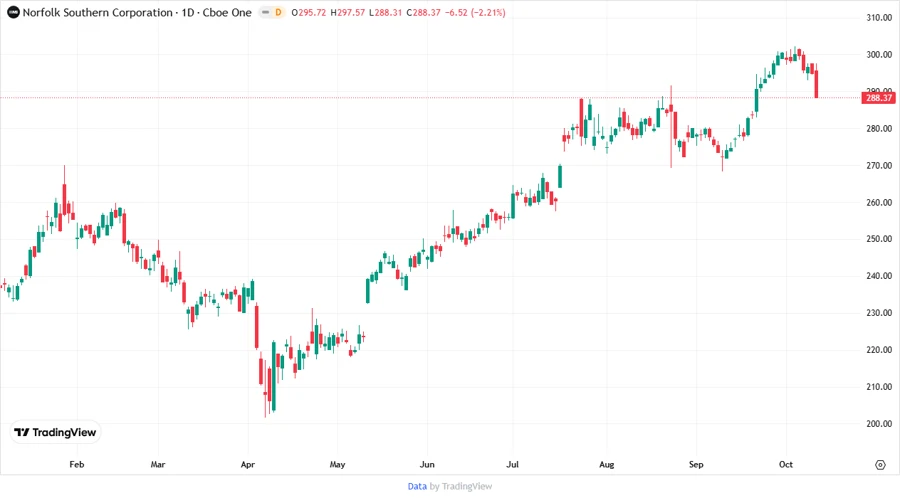Image resolution: width=900 pixels, height=498 pixels.
Task: Click the Apr label on time axis
Action: click(247, 465)
